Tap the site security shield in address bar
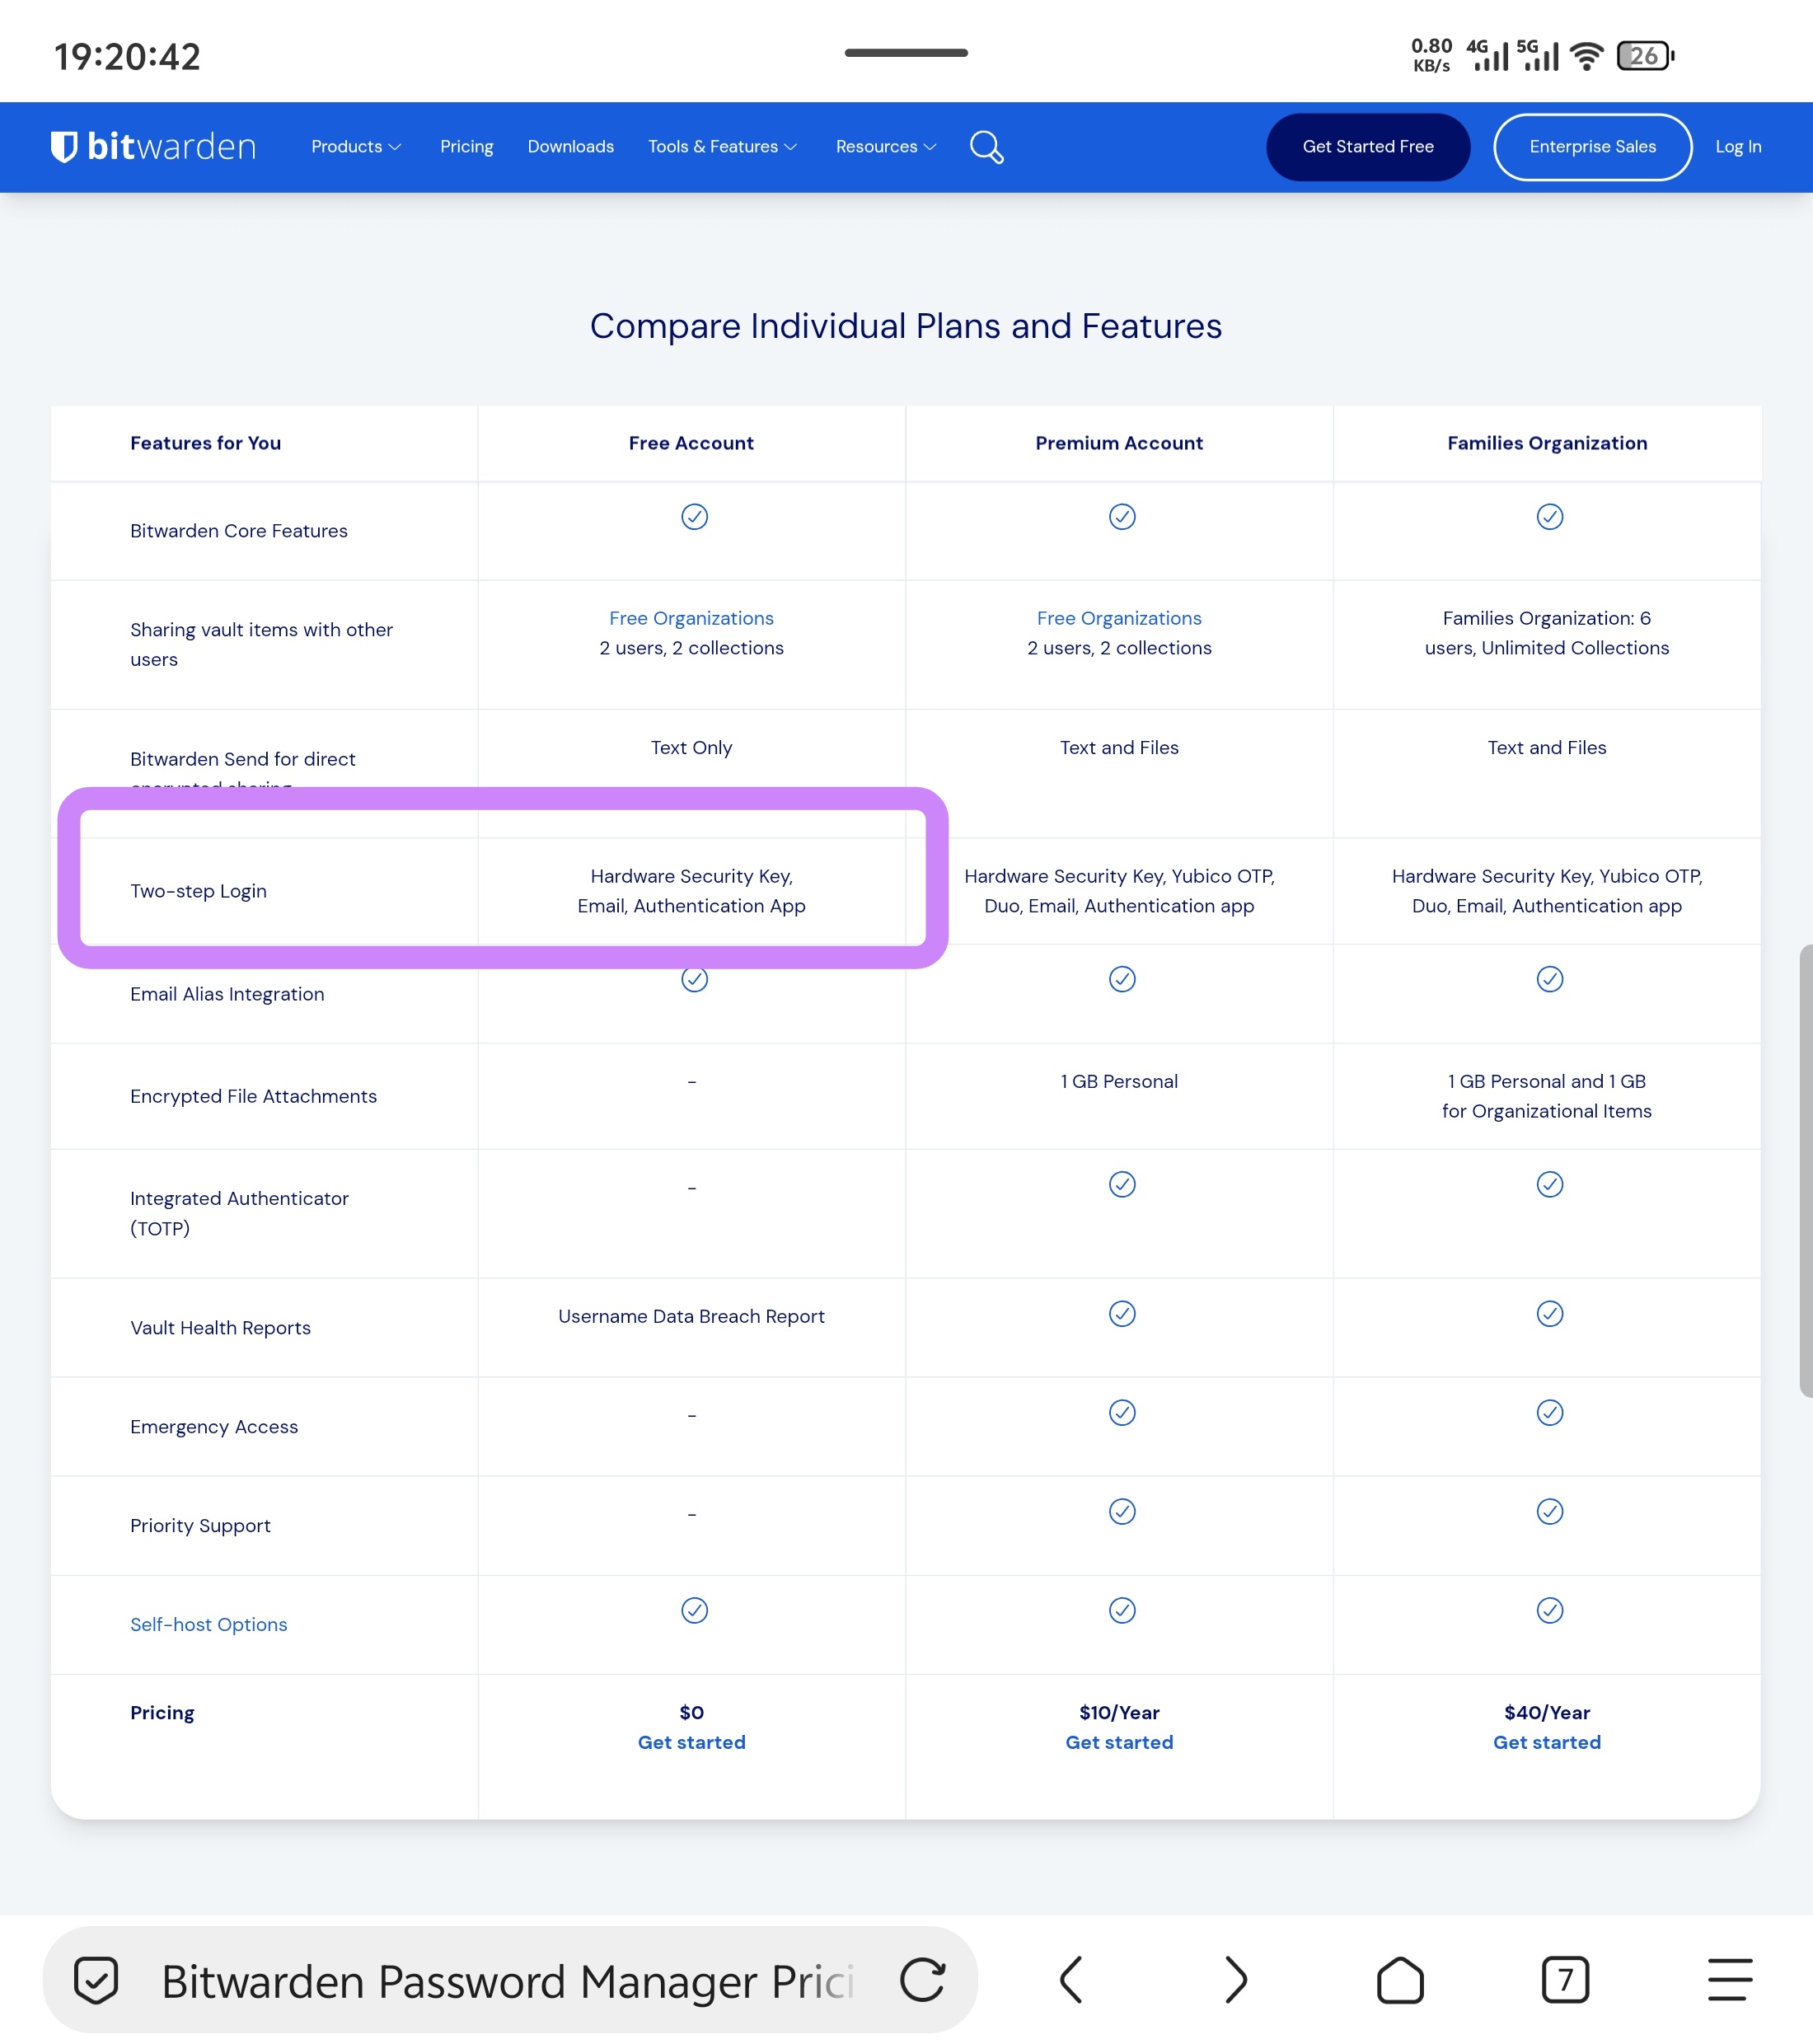Screen dimensions: 1813x2044 96,1980
